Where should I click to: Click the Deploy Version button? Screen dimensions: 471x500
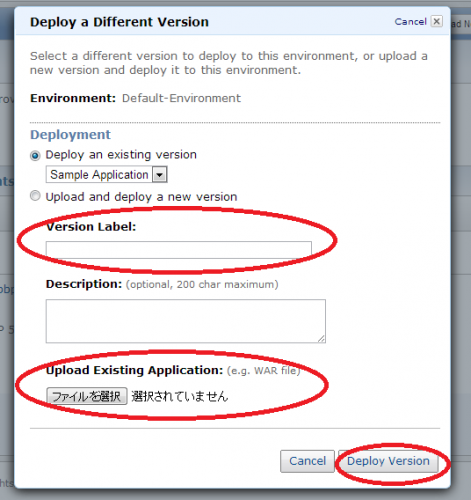[x=388, y=461]
